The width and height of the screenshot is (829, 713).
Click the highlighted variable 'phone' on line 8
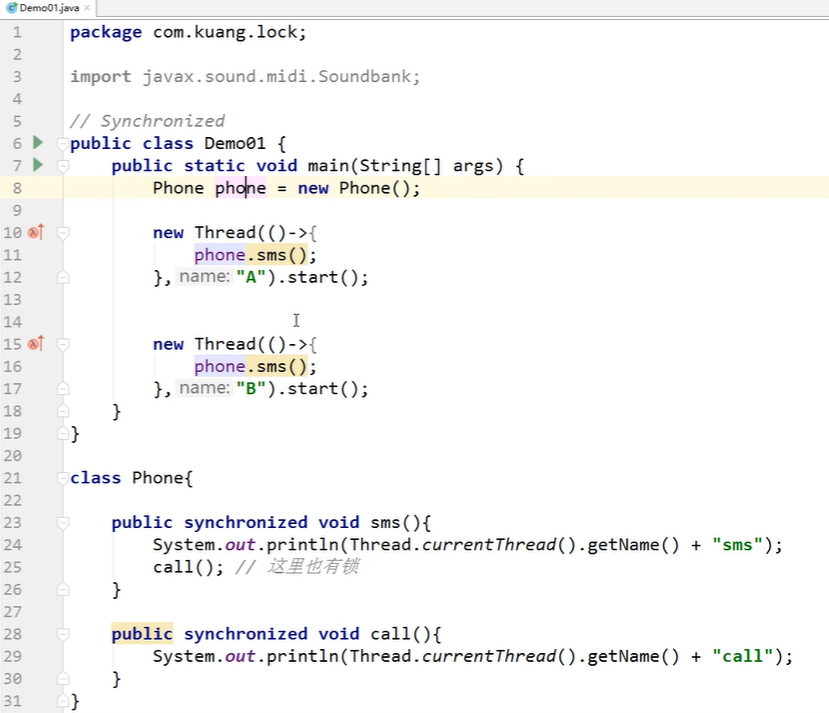241,188
